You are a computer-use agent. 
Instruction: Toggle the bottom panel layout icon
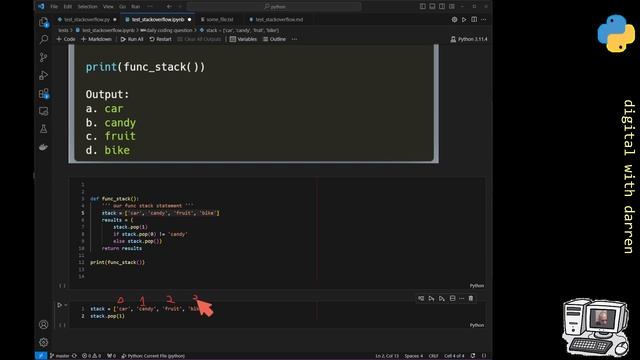click(x=432, y=7)
